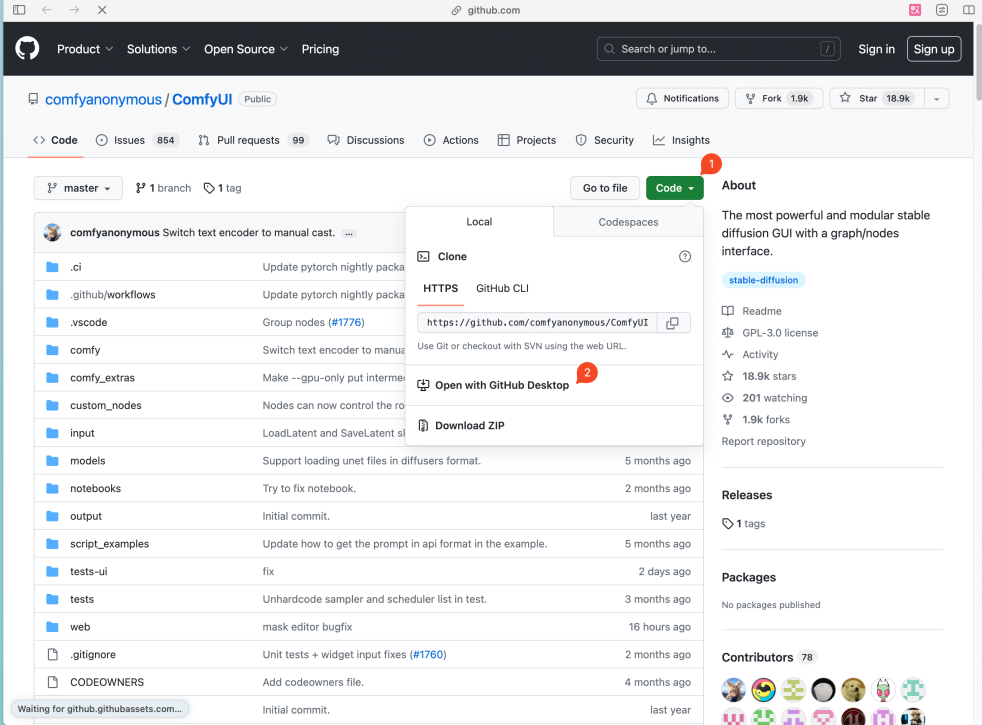982x725 pixels.
Task: Click the Fork button
Action: pyautogui.click(x=778, y=98)
